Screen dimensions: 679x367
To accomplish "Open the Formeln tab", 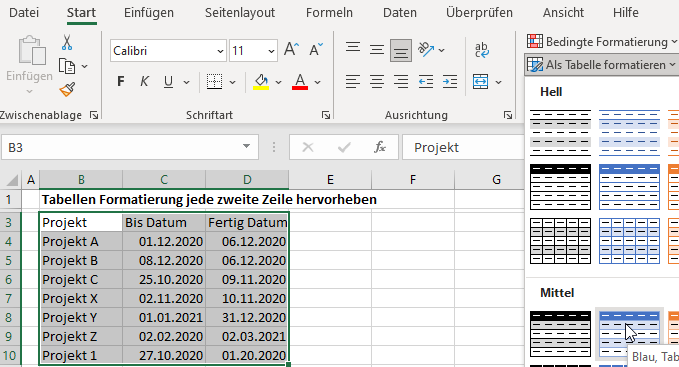I will click(329, 13).
